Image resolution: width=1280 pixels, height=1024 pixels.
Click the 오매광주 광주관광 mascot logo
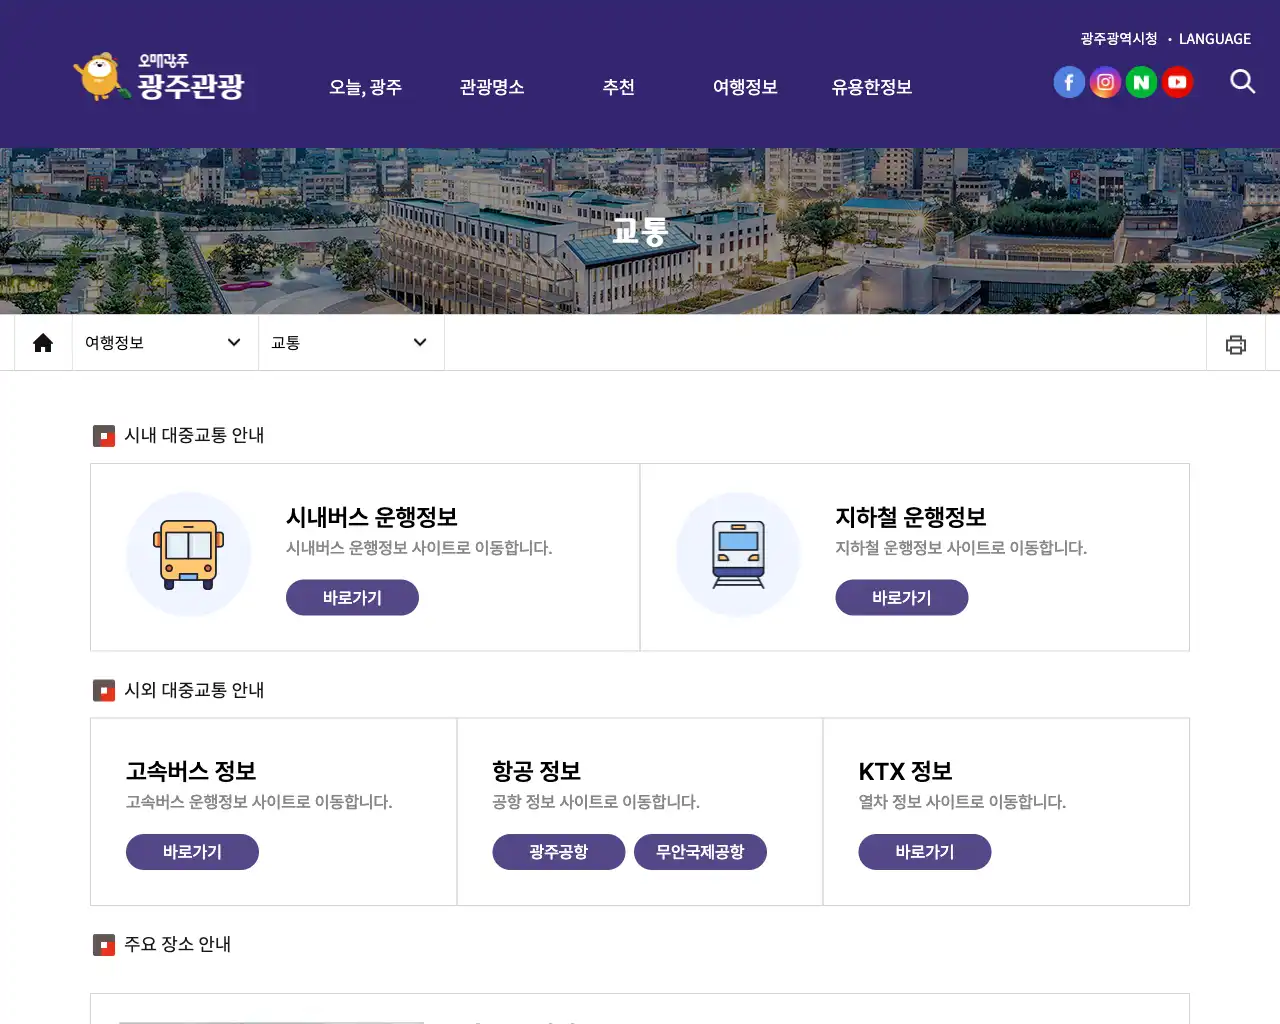pos(159,77)
